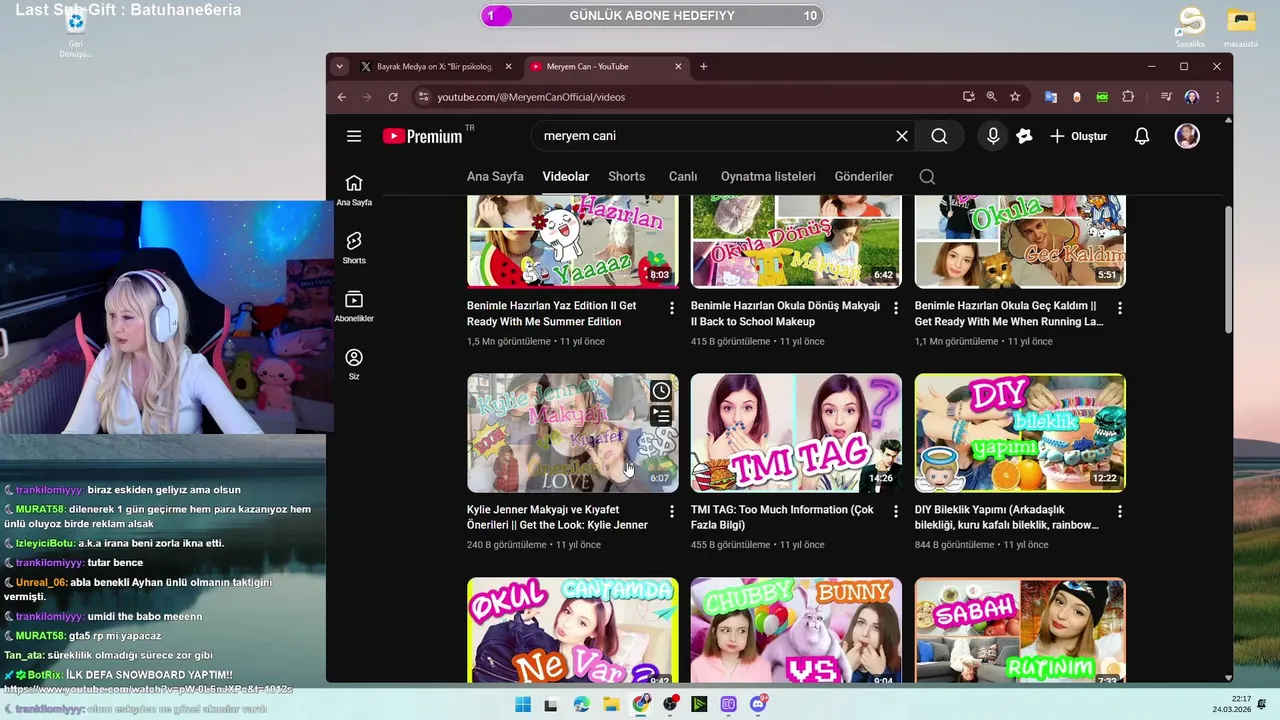Open a new browser tab
1280x720 pixels.
(704, 67)
